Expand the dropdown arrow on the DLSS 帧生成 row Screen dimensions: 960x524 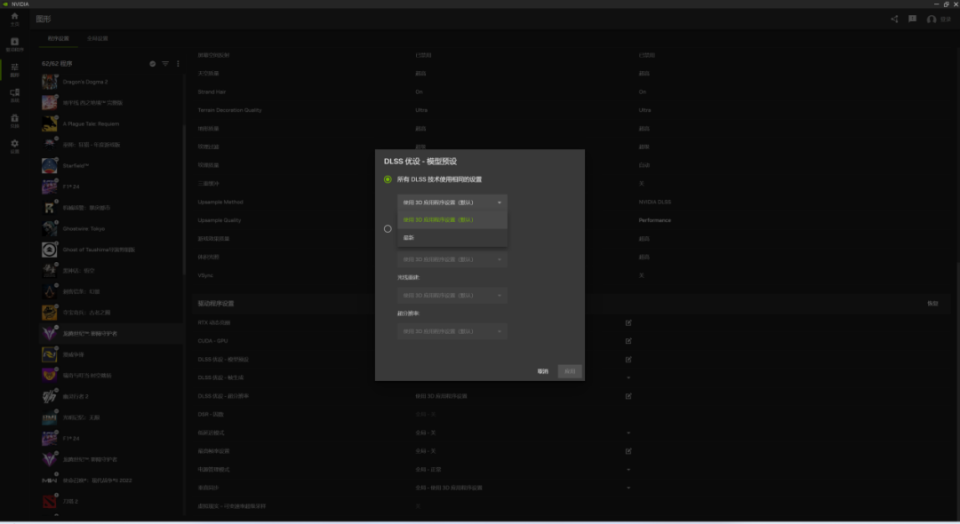[x=628, y=378]
